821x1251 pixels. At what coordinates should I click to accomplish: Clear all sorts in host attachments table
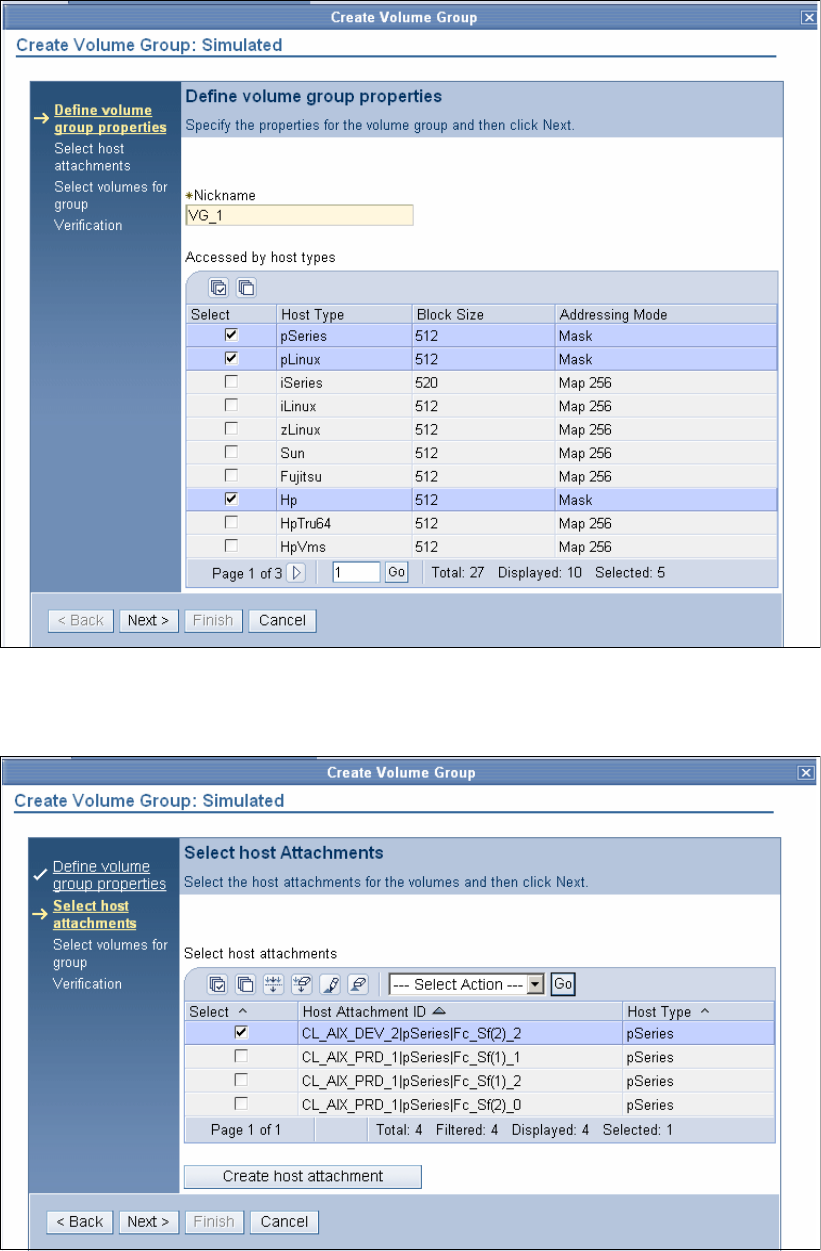tap(357, 984)
